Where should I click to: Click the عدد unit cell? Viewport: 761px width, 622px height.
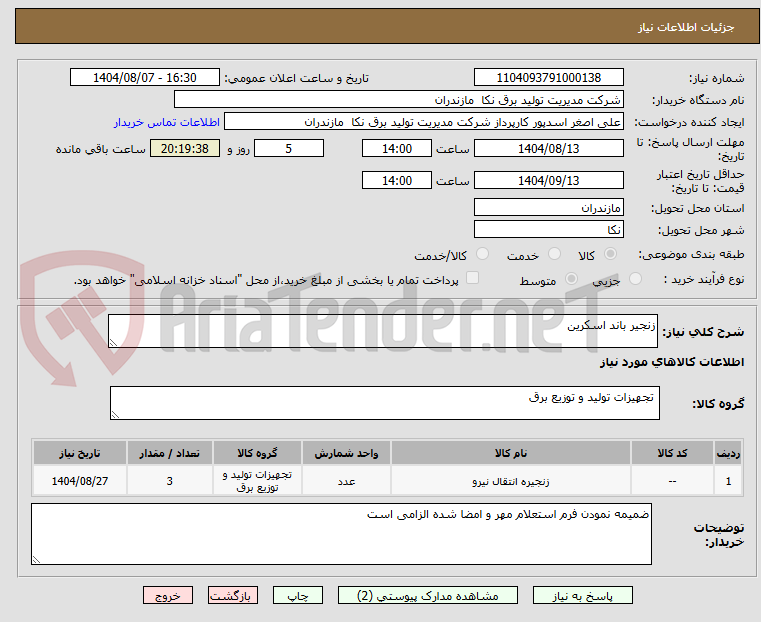[346, 481]
